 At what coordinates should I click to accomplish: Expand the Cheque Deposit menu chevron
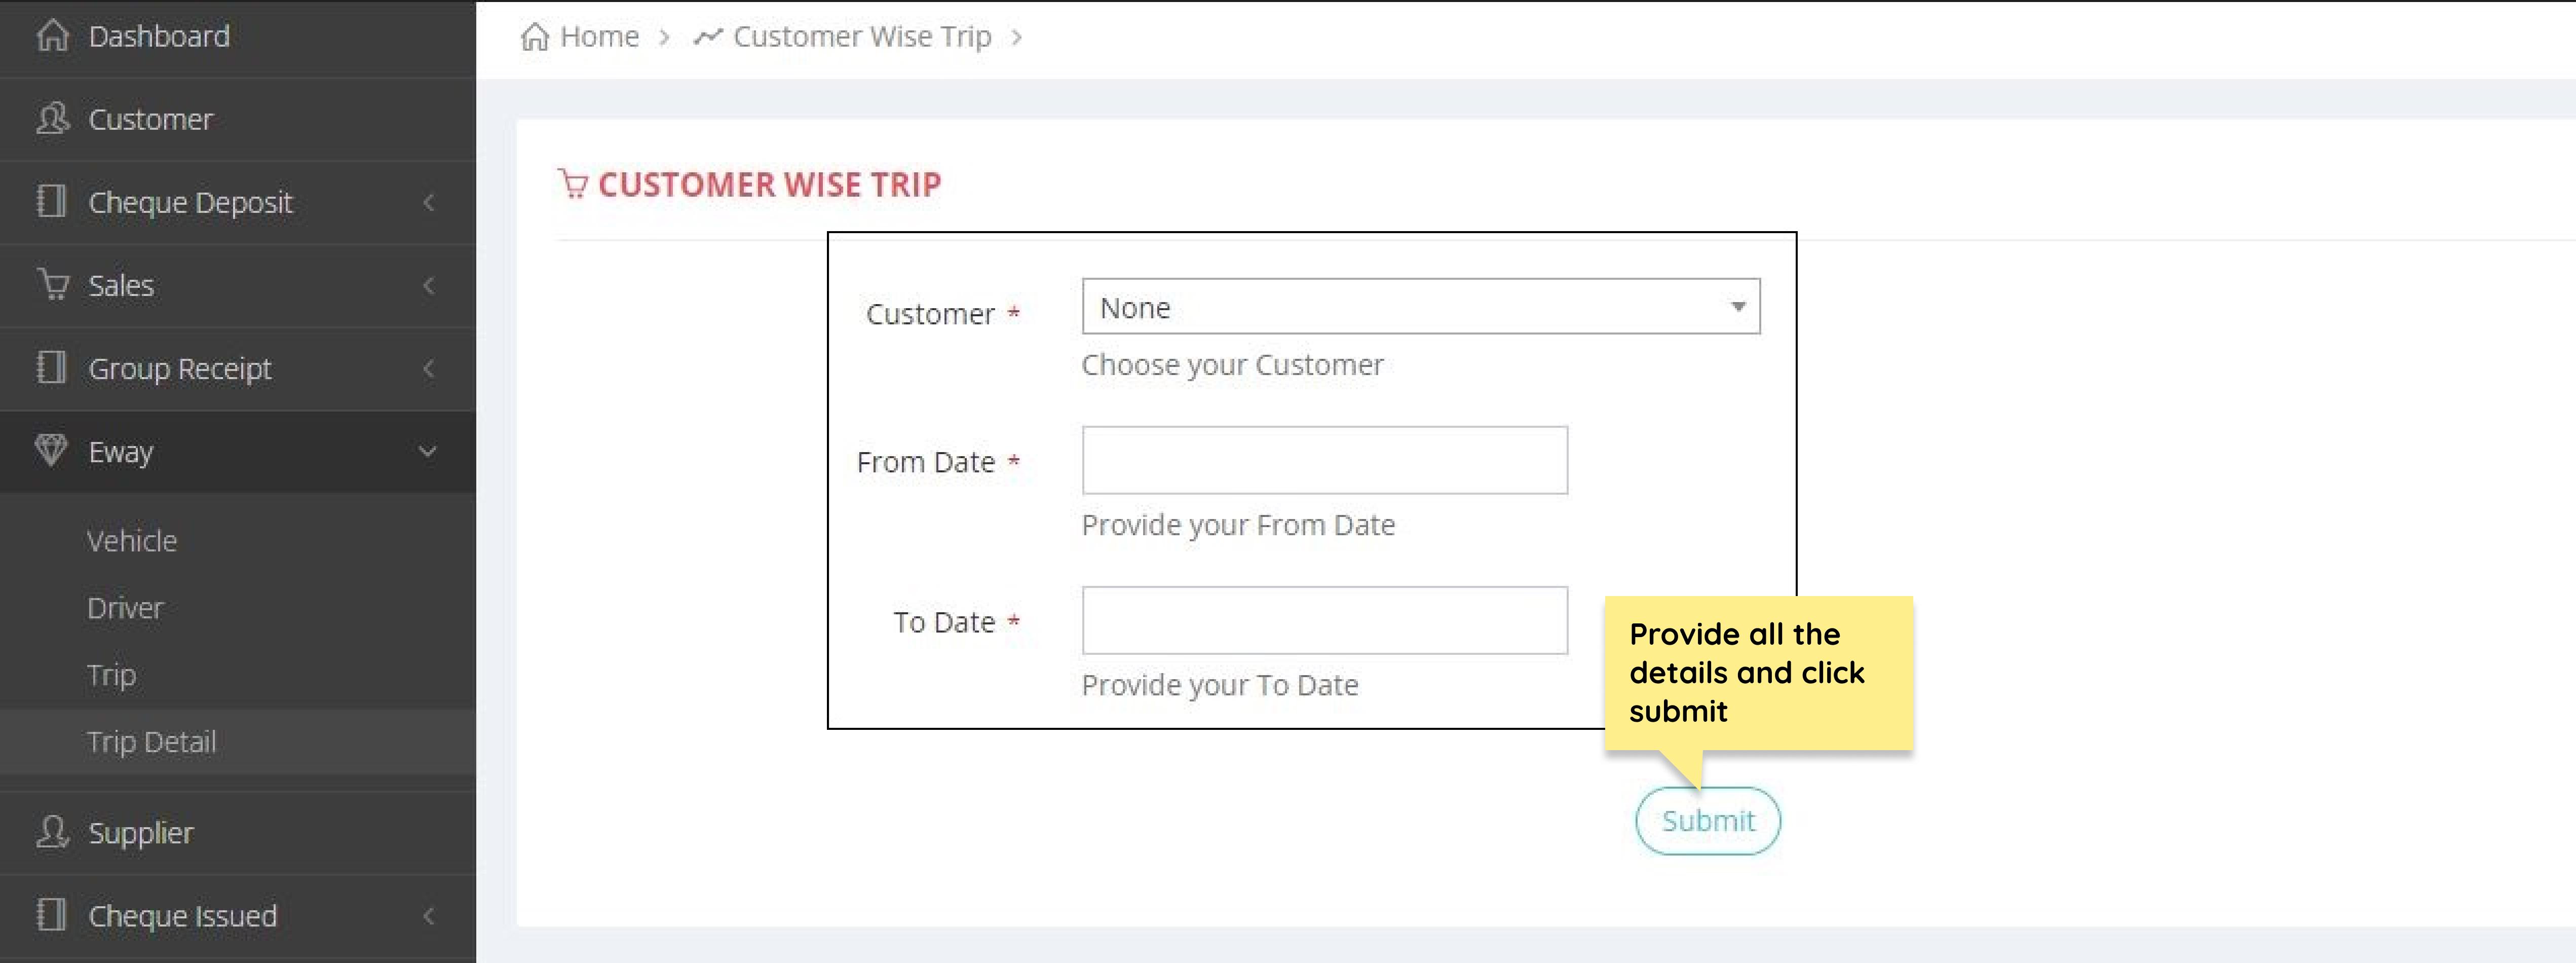[429, 203]
